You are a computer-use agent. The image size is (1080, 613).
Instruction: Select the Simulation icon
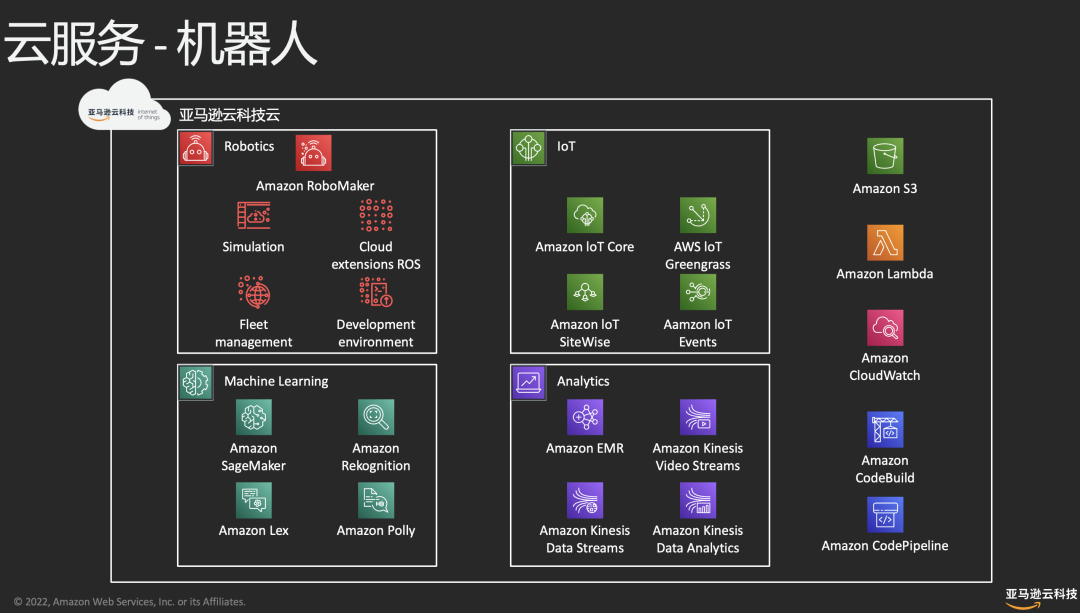tap(253, 216)
